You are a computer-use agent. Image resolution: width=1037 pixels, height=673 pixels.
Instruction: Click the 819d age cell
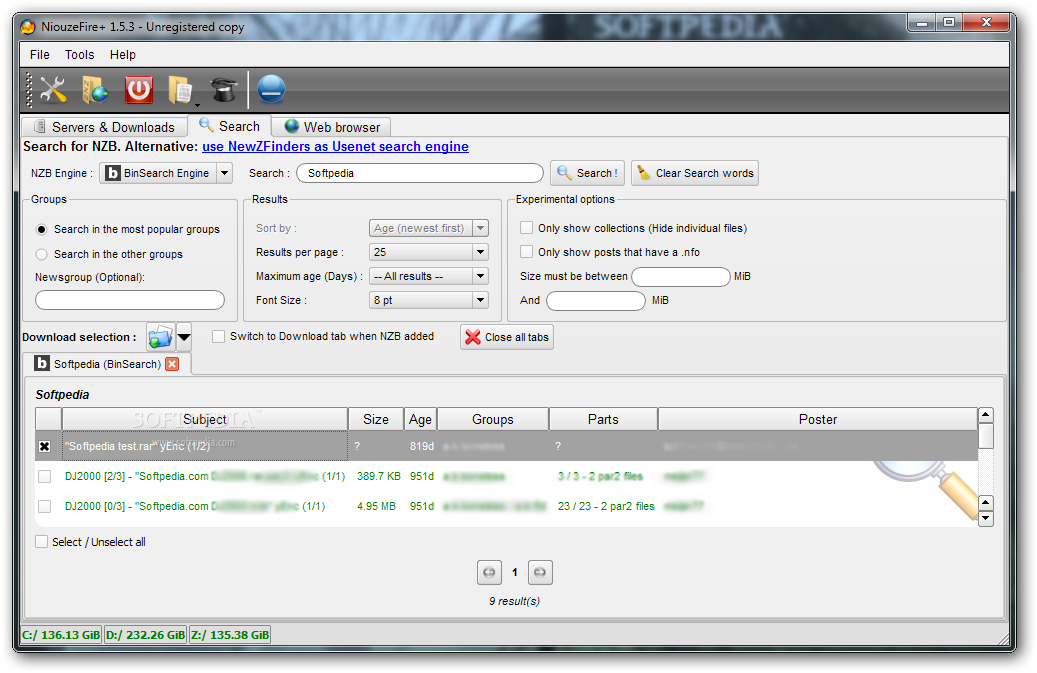click(x=421, y=446)
